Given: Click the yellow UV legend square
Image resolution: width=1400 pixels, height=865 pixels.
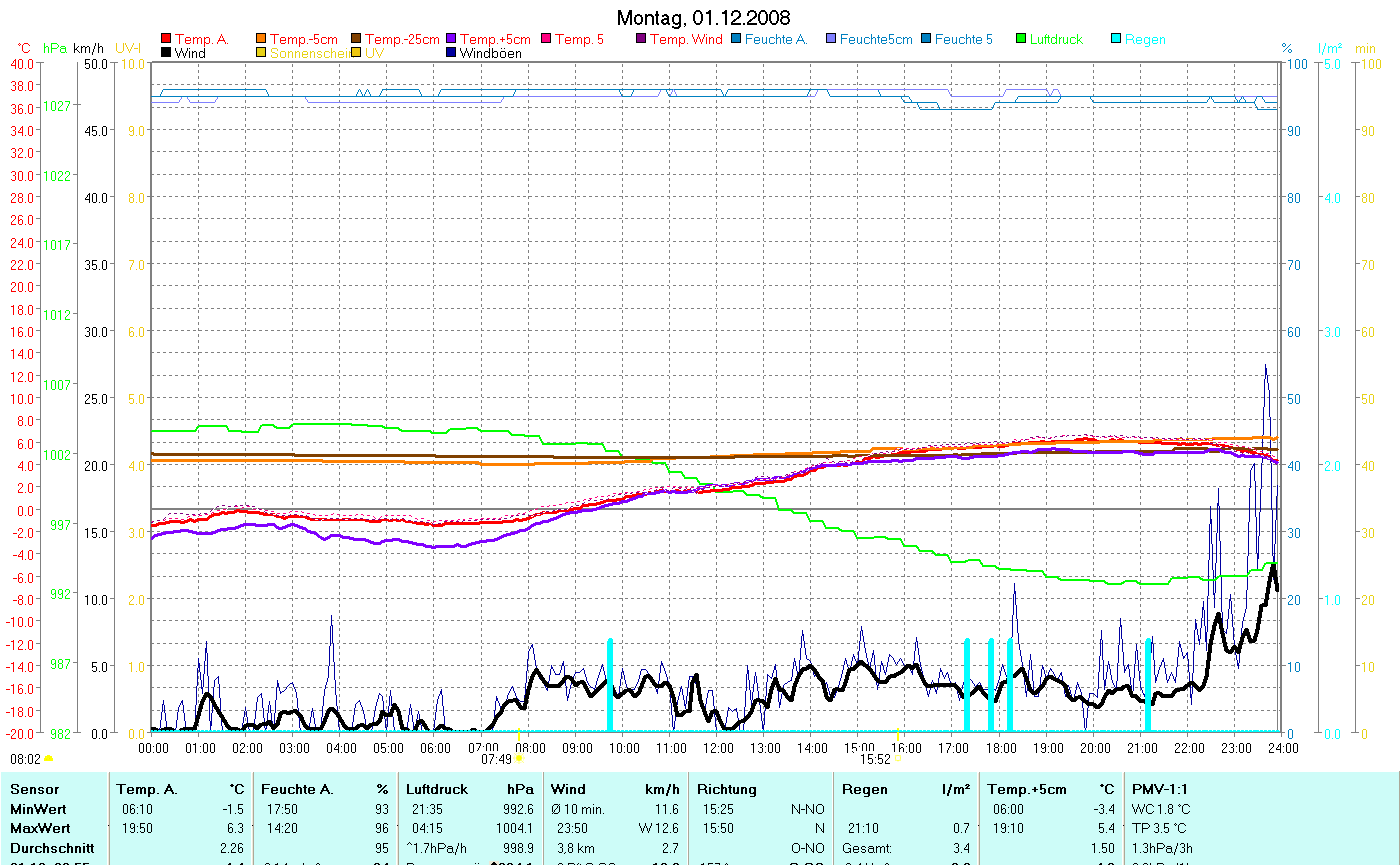Looking at the screenshot, I should click(x=357, y=53).
